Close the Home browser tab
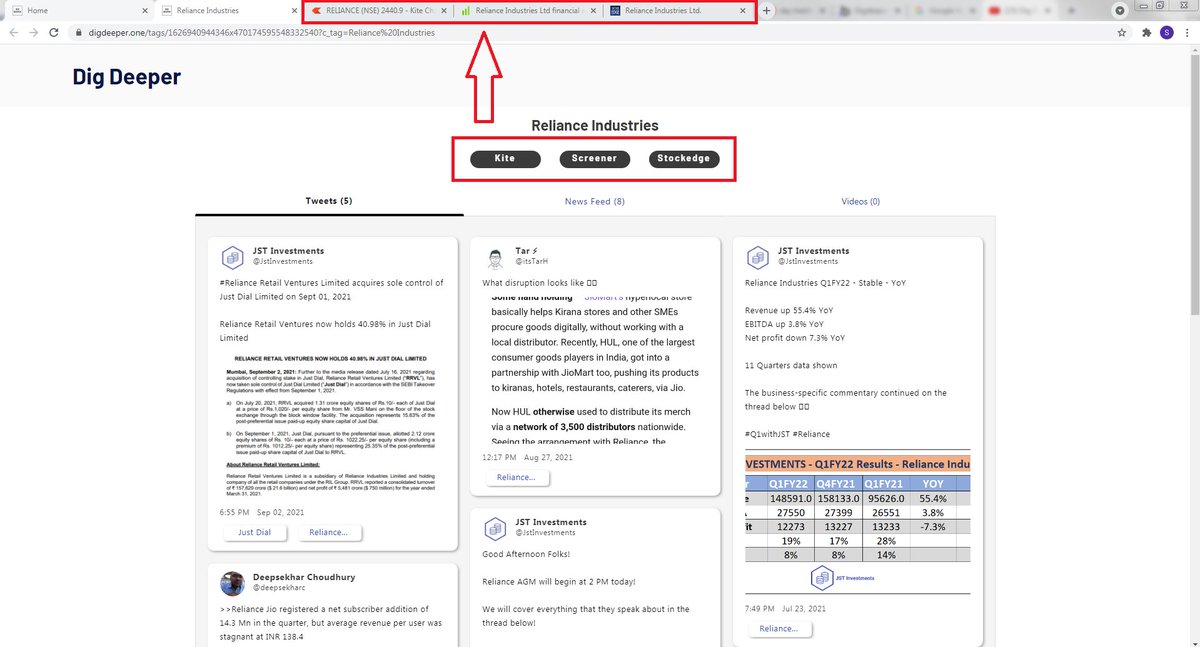 click(x=147, y=10)
